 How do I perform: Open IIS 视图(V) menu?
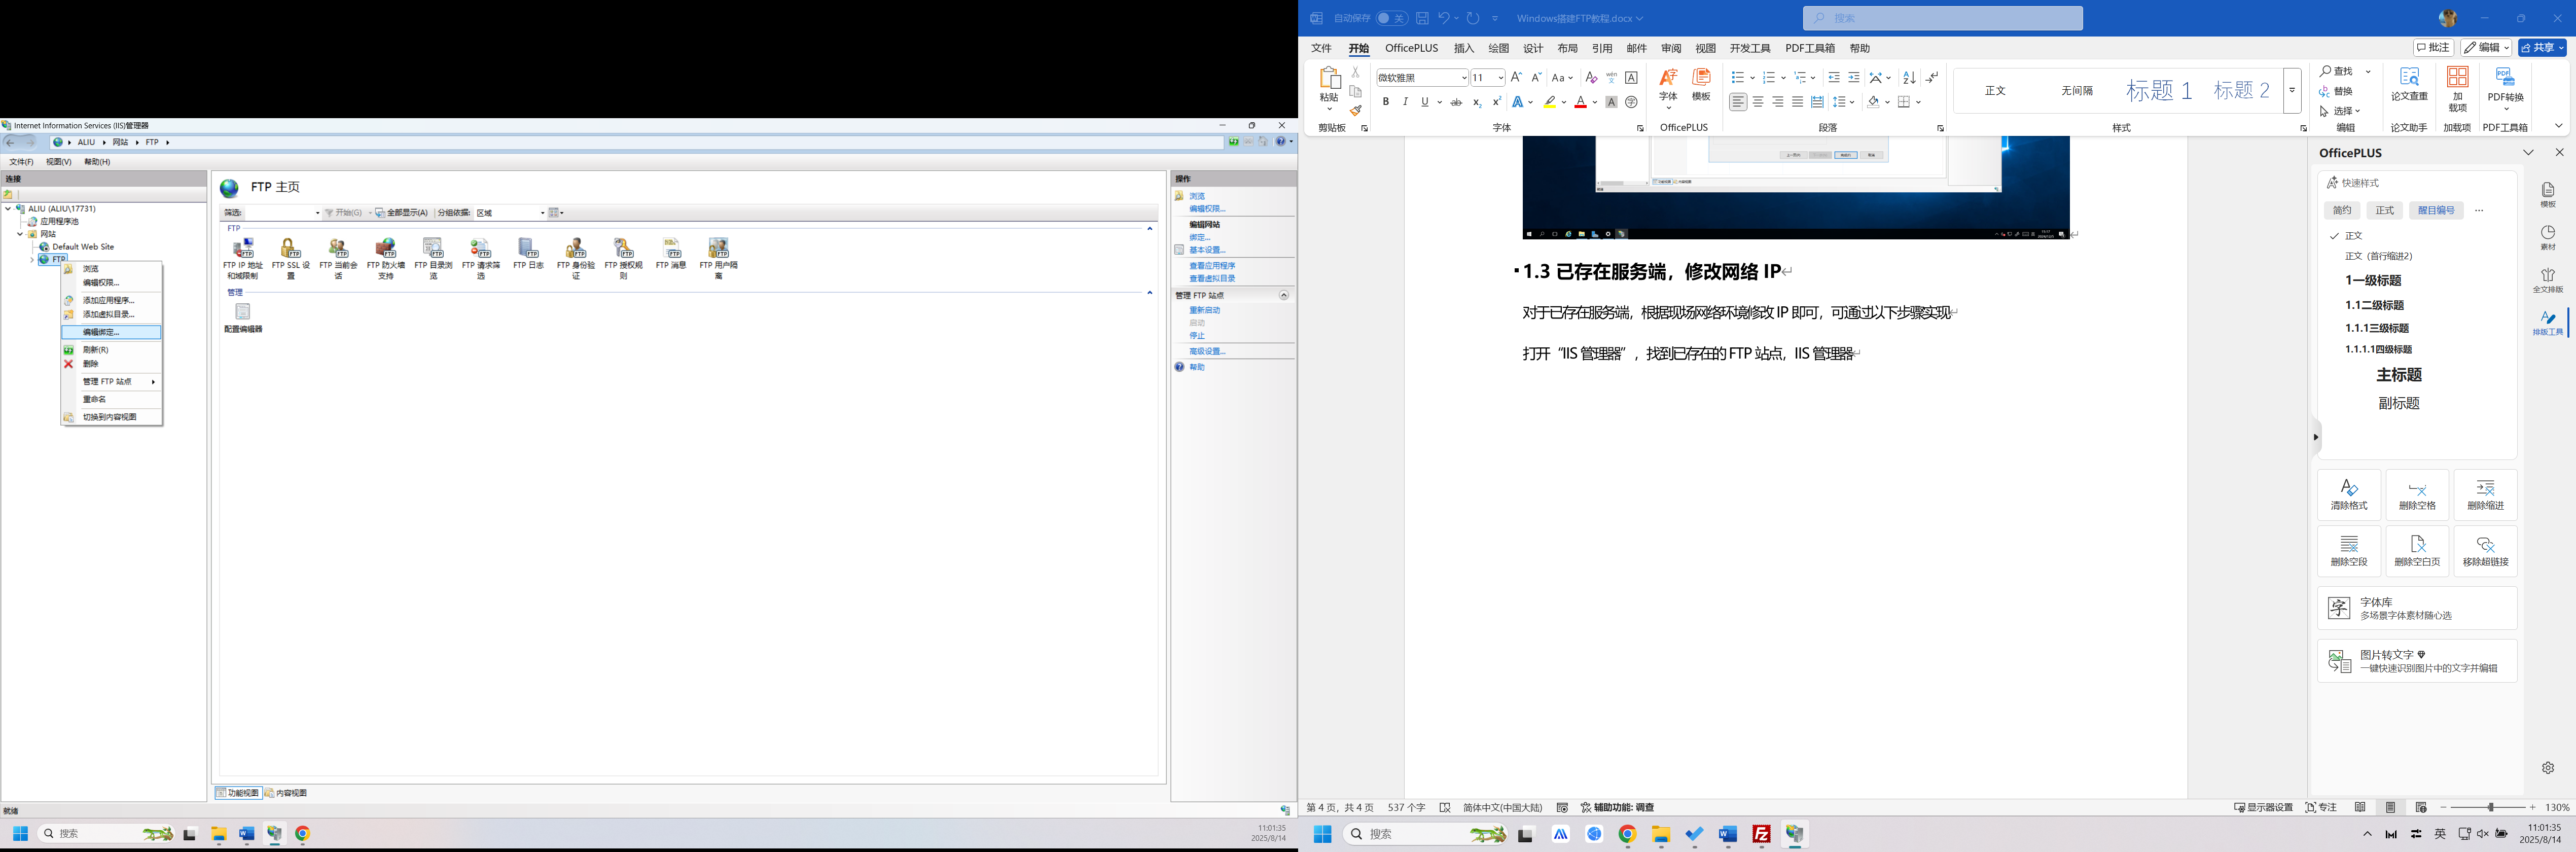point(58,162)
